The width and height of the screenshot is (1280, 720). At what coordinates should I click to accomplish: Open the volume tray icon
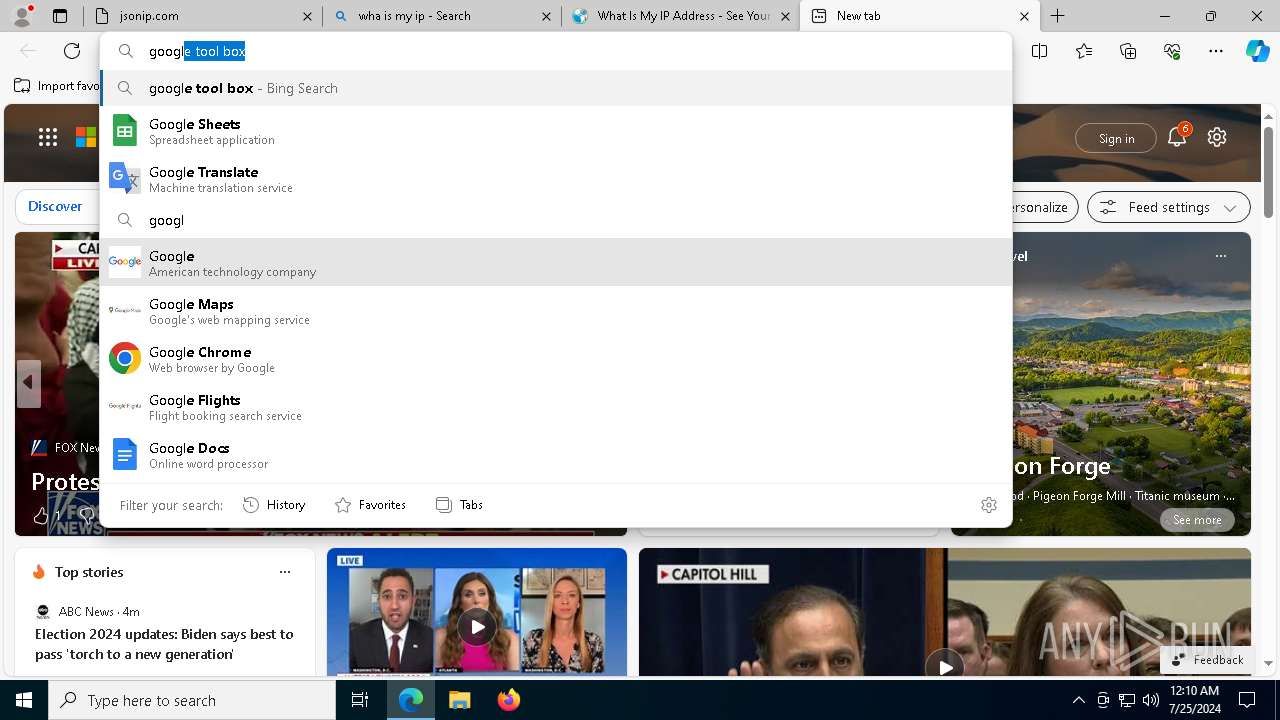pos(1150,700)
